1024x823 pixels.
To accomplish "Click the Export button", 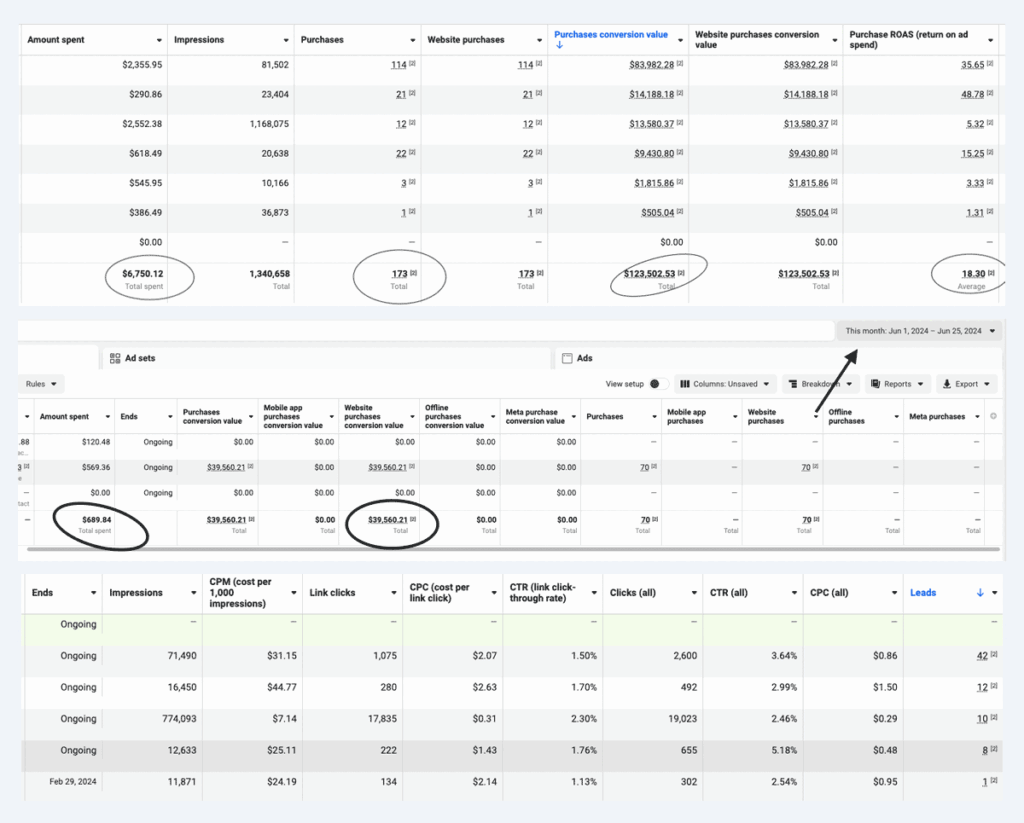I will [x=966, y=384].
